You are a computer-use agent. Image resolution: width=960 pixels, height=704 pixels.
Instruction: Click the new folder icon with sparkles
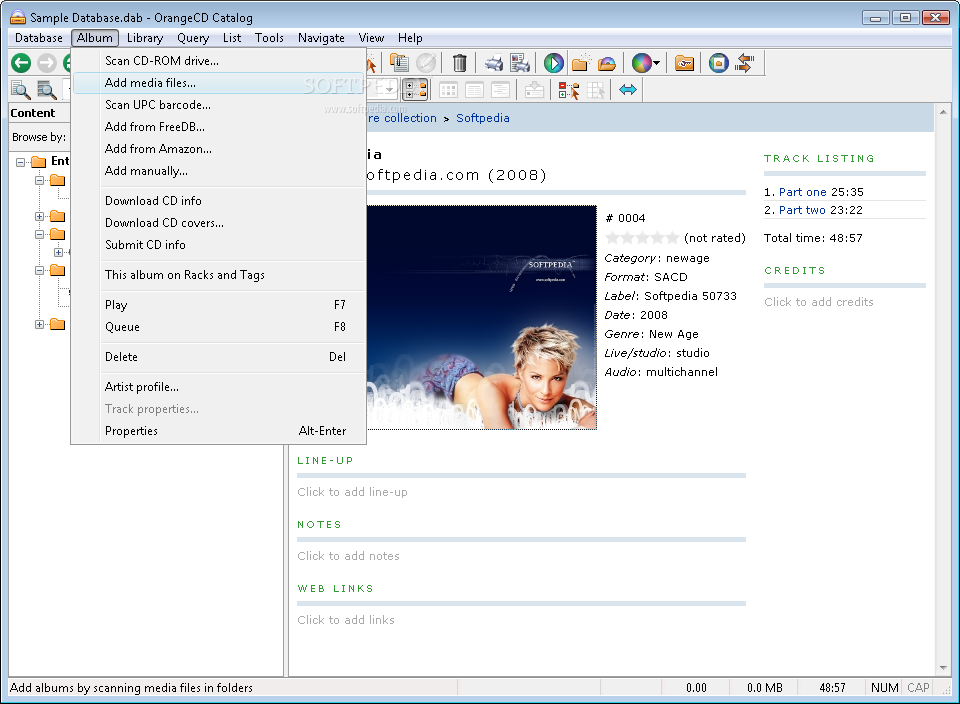(x=580, y=63)
